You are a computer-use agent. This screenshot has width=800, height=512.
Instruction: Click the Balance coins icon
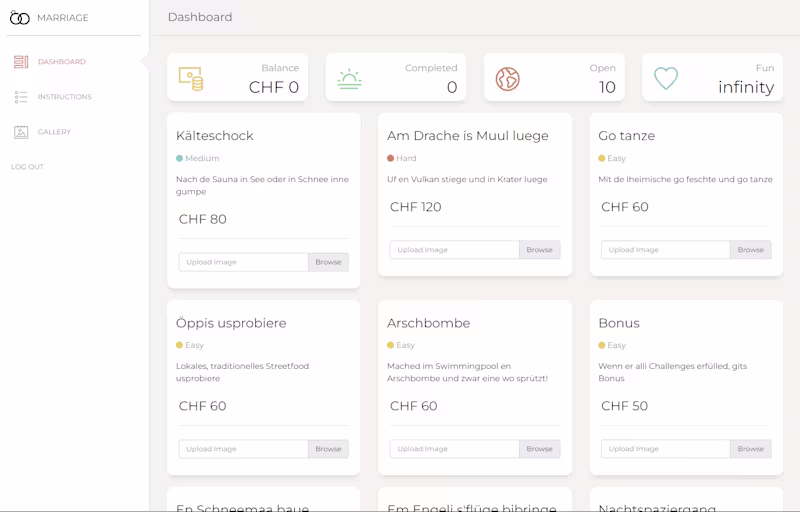coord(190,78)
